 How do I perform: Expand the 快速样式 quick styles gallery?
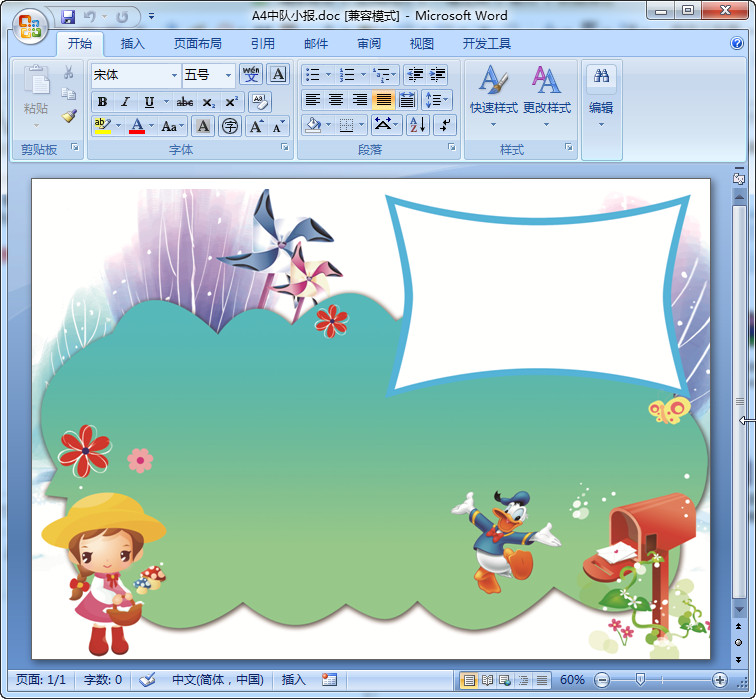[493, 96]
